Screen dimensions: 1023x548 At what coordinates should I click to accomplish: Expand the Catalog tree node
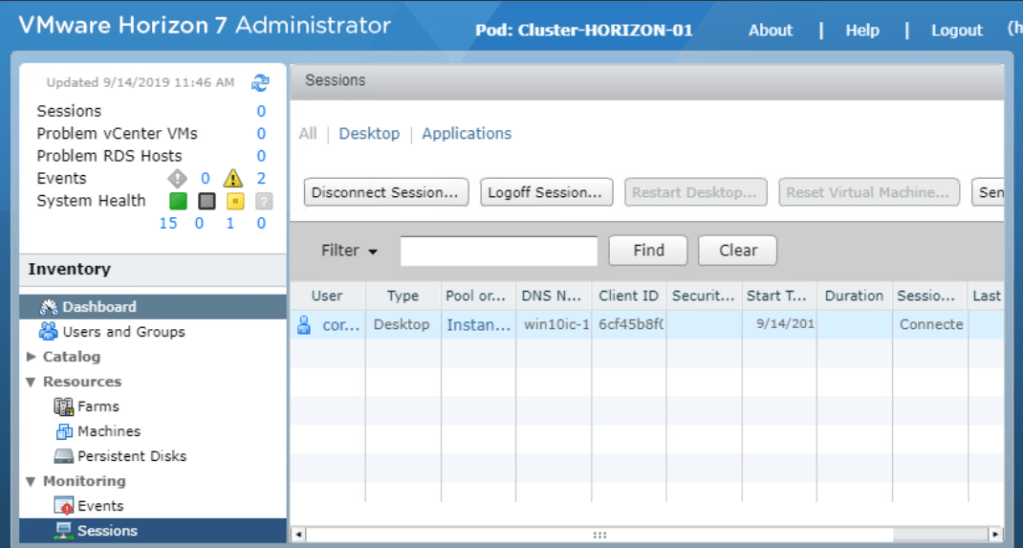(31, 357)
